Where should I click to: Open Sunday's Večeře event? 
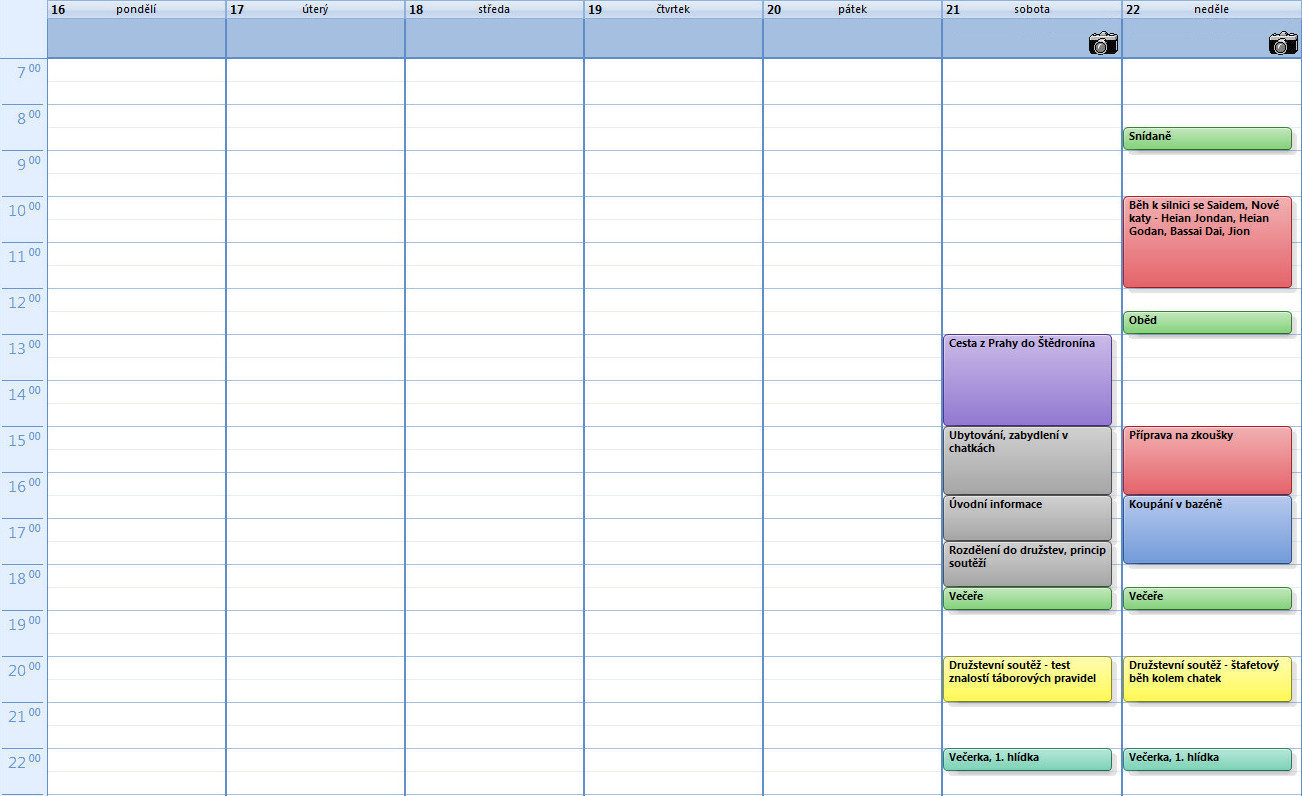click(x=1207, y=598)
